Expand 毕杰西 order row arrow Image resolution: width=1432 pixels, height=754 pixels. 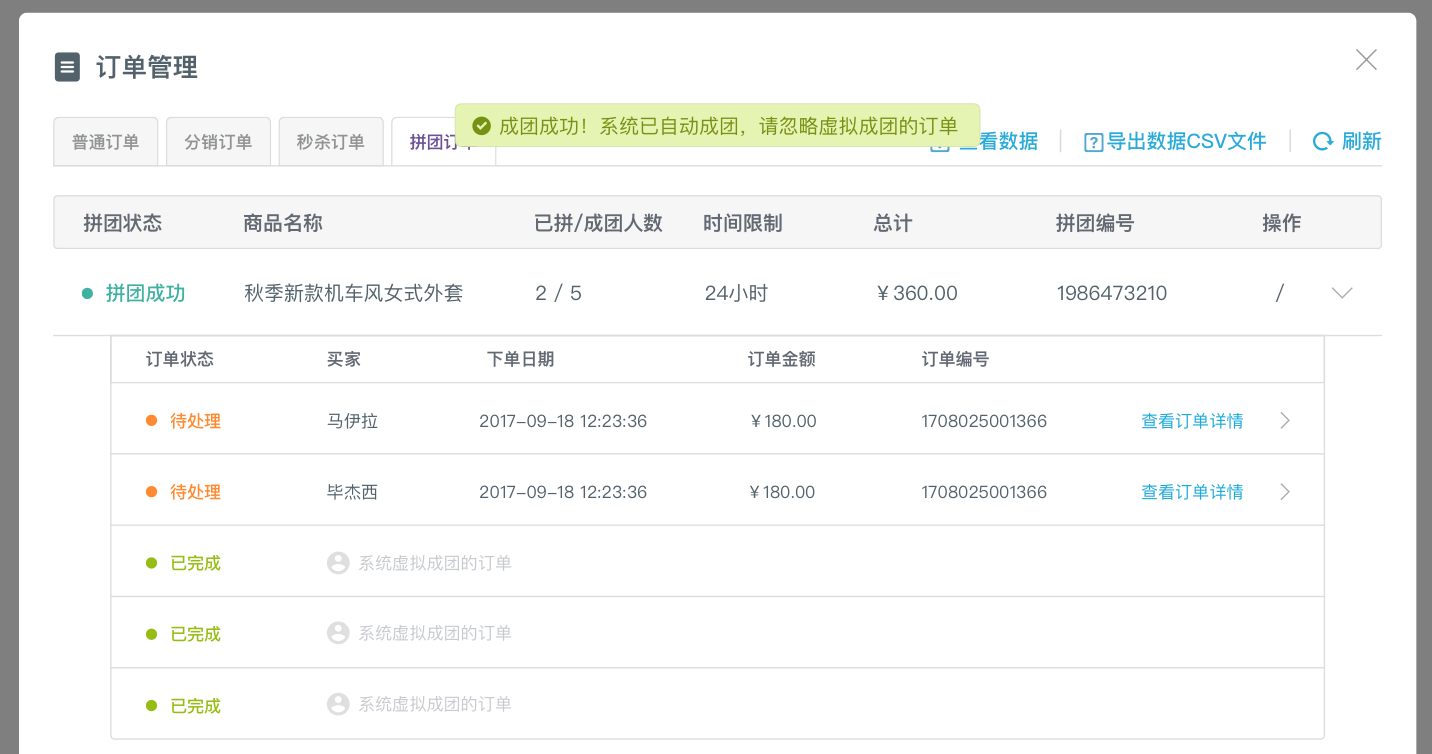point(1286,492)
